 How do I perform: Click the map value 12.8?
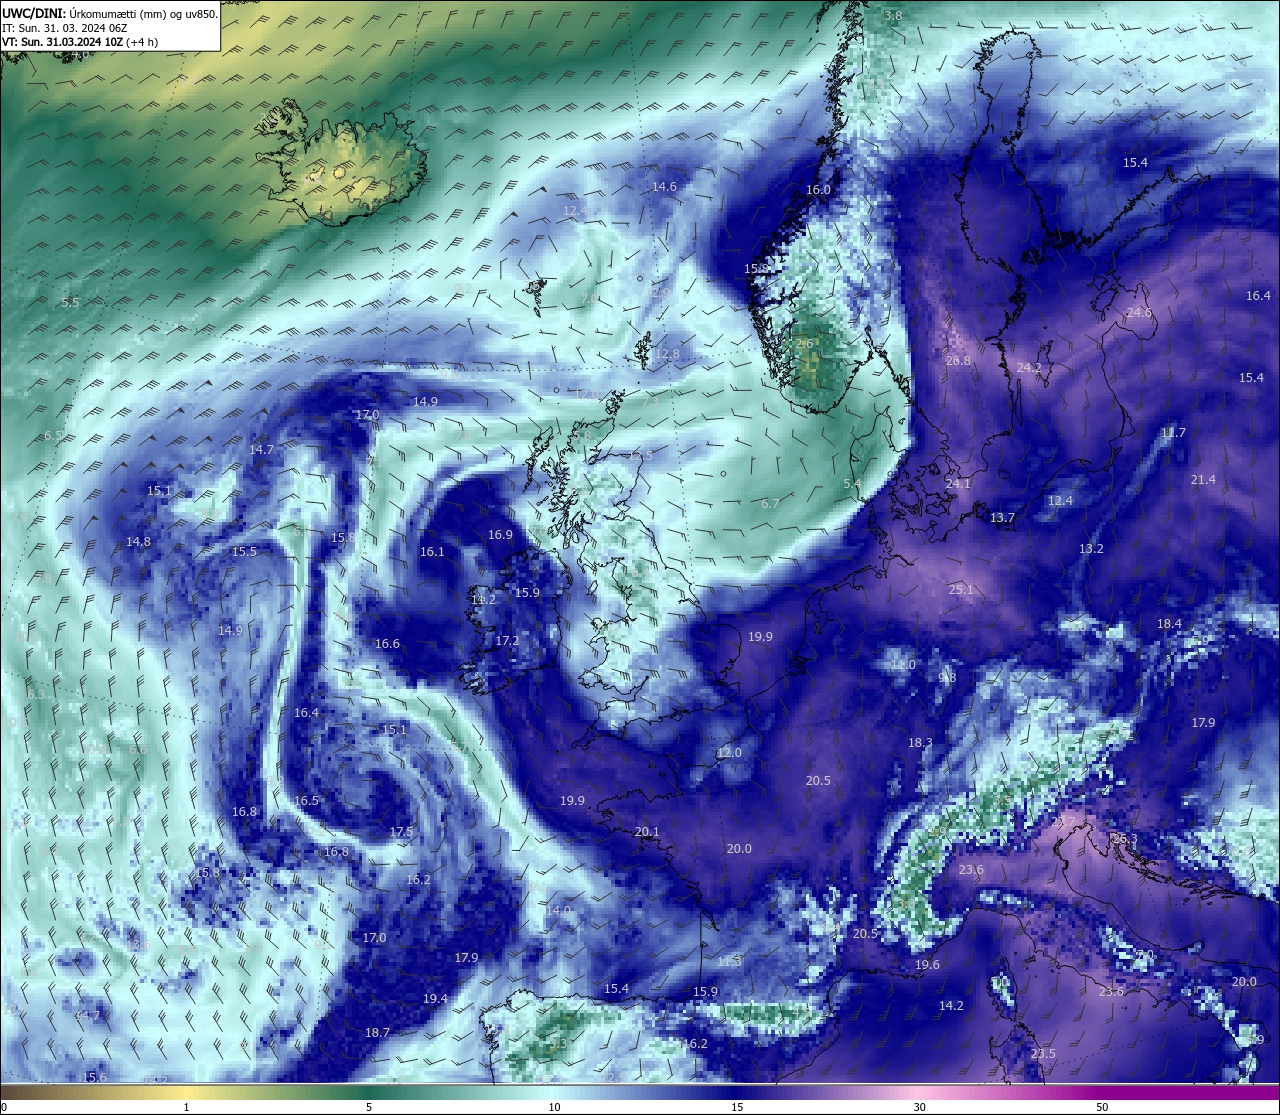coord(667,354)
